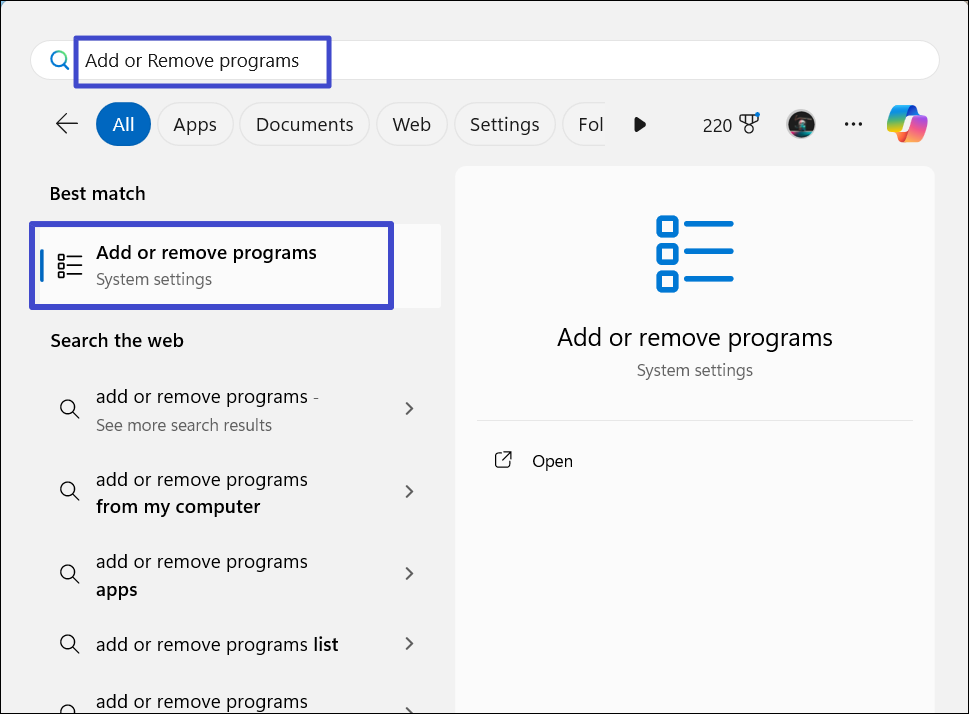Go back using the left arrow
969x714 pixels.
pyautogui.click(x=67, y=124)
